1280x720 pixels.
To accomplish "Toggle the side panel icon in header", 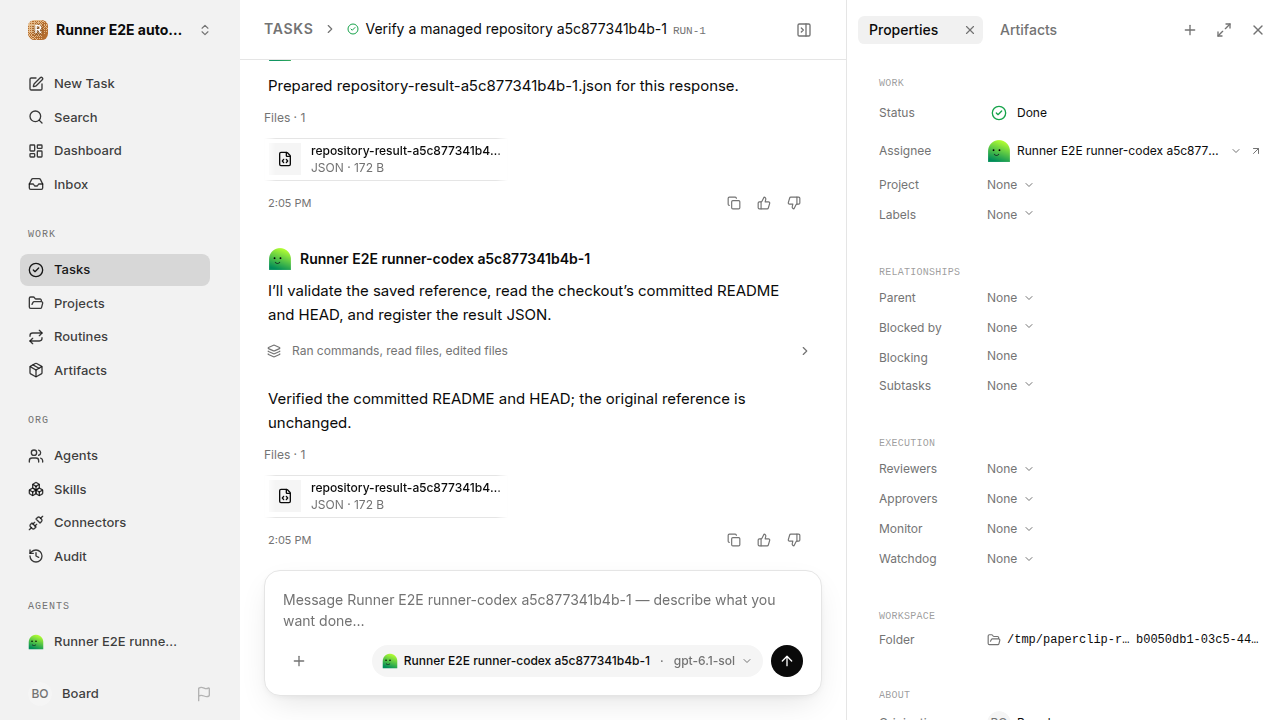I will [804, 30].
